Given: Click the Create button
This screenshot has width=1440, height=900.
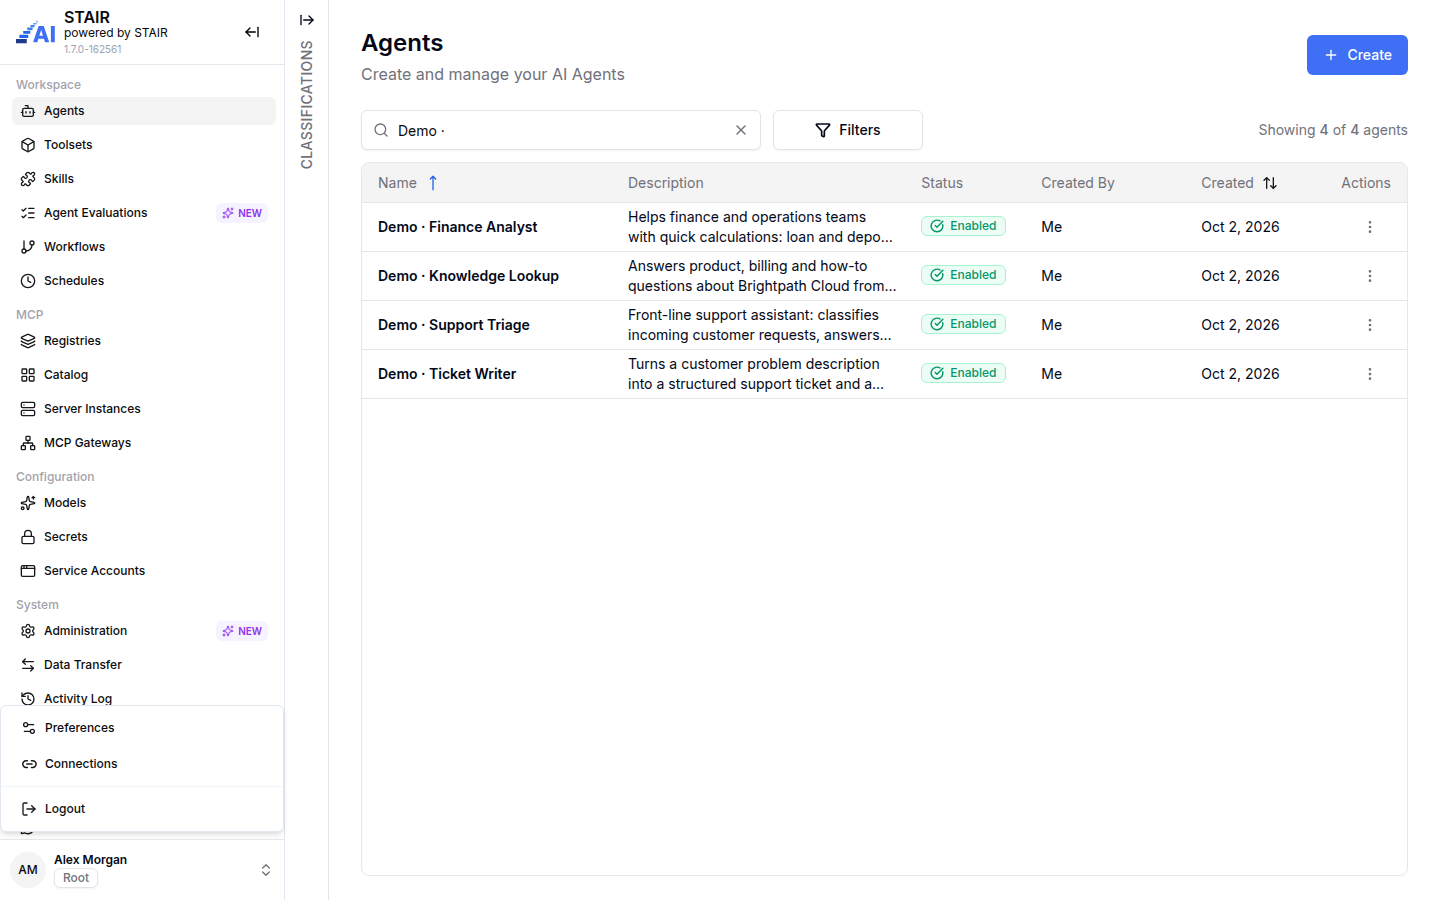Looking at the screenshot, I should (1357, 55).
